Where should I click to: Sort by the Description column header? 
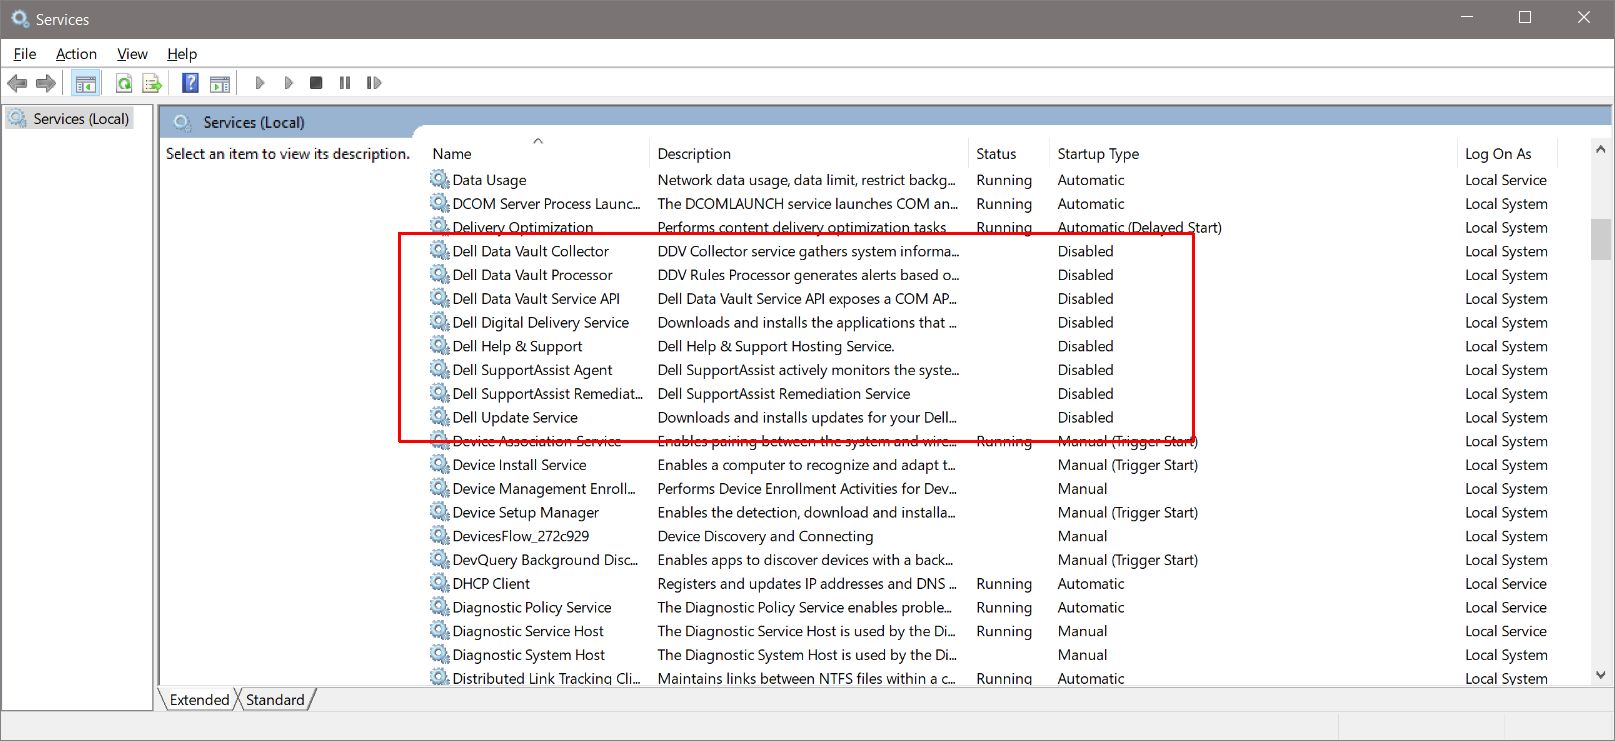[694, 154]
